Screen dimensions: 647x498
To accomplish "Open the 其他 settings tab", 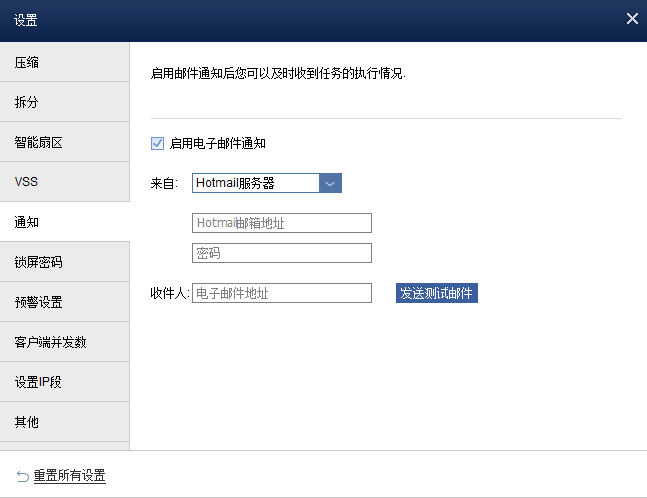I will [x=65, y=422].
